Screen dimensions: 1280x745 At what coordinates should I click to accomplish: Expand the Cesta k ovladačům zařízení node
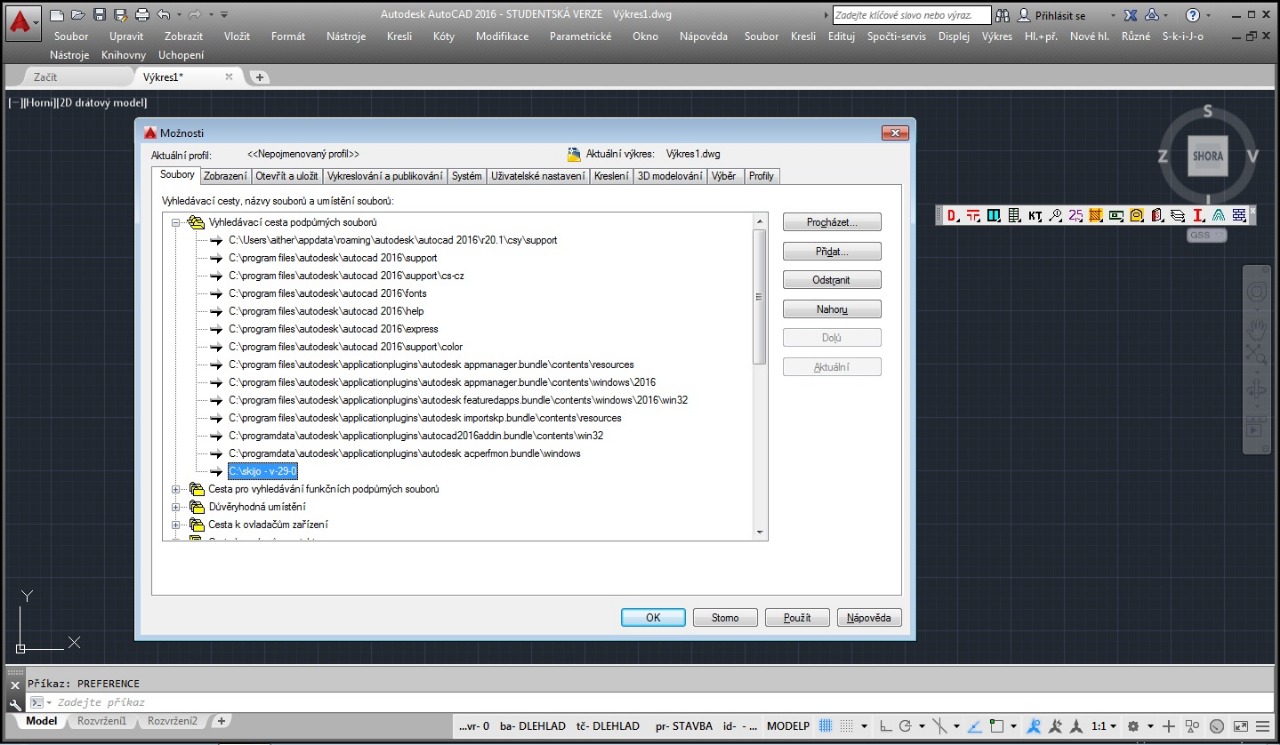pos(176,525)
